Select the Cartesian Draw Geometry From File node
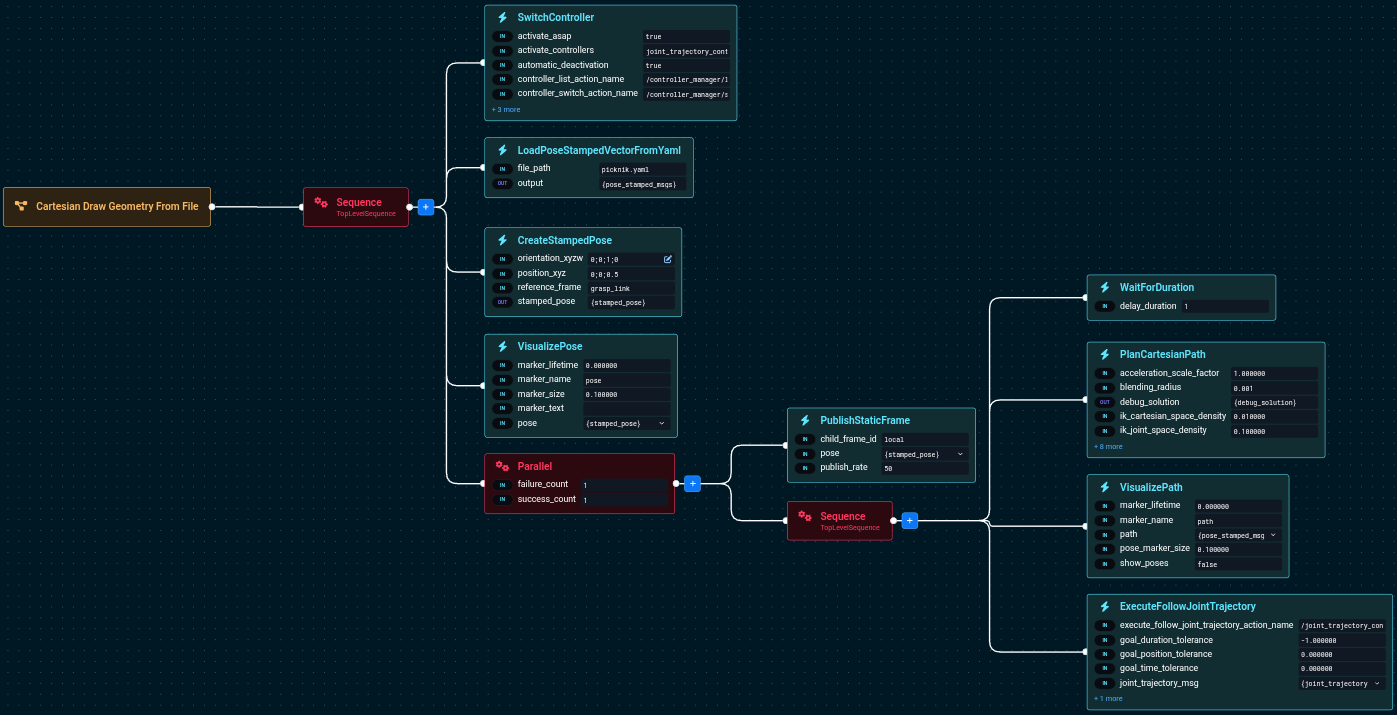The width and height of the screenshot is (1397, 715). [x=107, y=207]
